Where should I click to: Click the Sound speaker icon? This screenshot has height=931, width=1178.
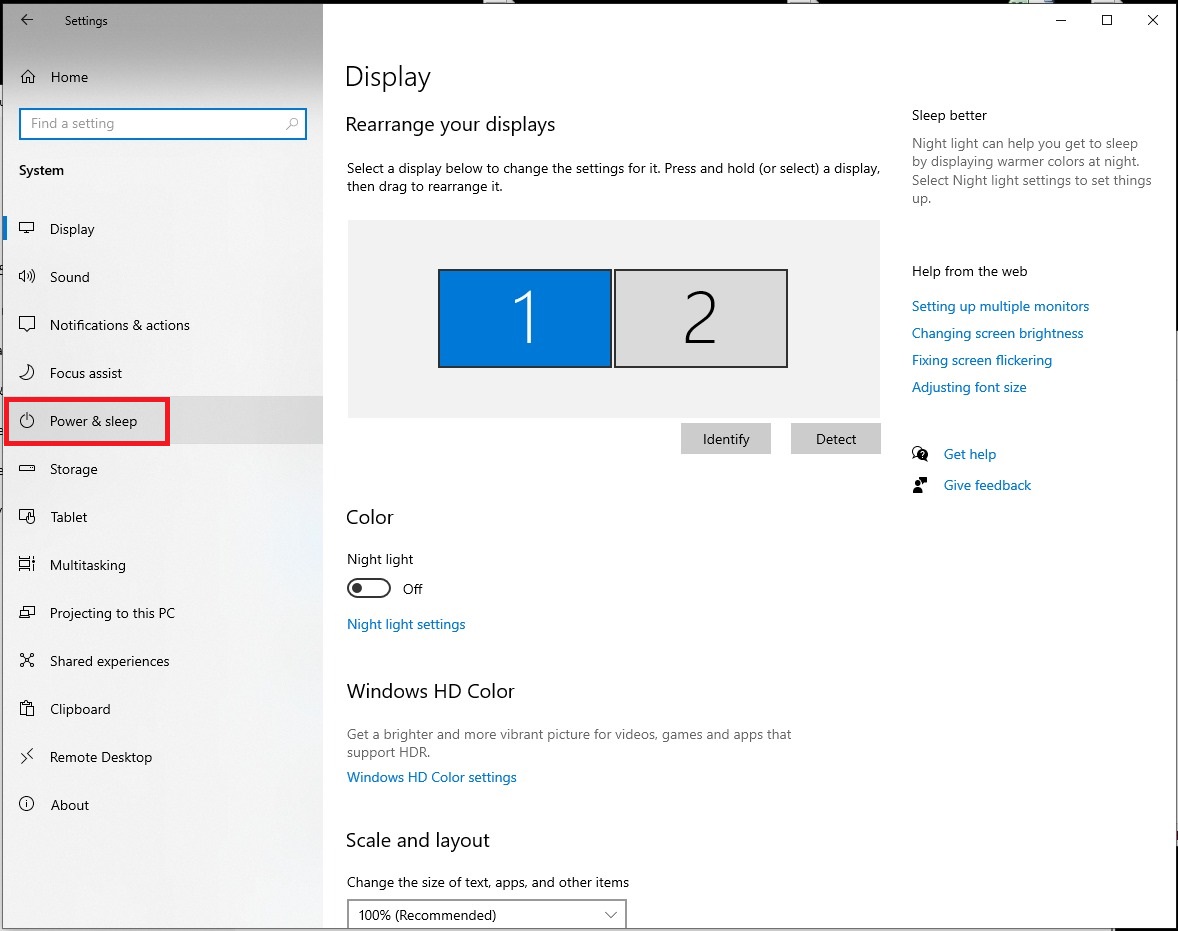pos(27,277)
